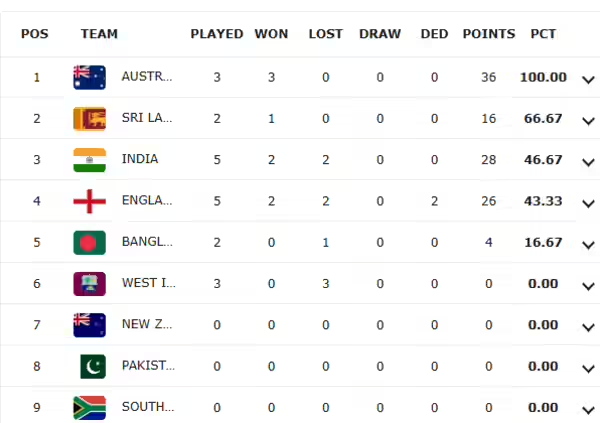
Task: Expand the Australia row details
Action: (588, 79)
